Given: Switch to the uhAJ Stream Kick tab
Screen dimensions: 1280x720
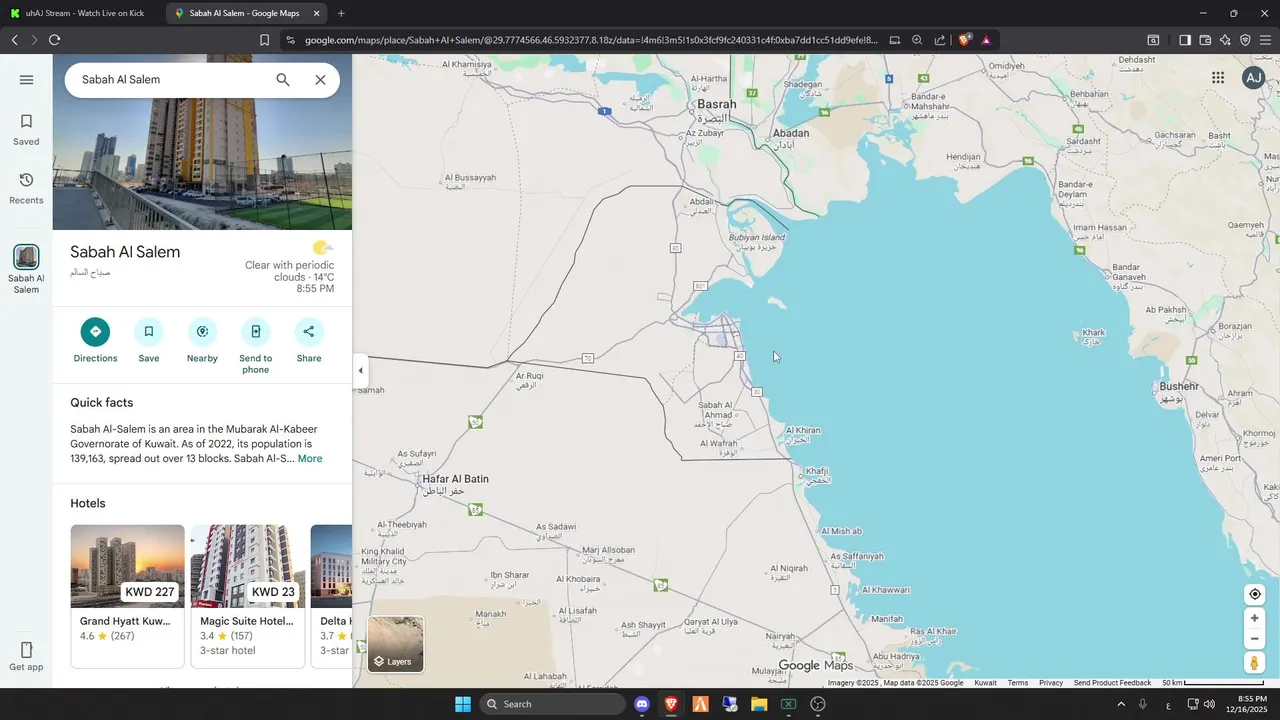Looking at the screenshot, I should click(x=82, y=13).
